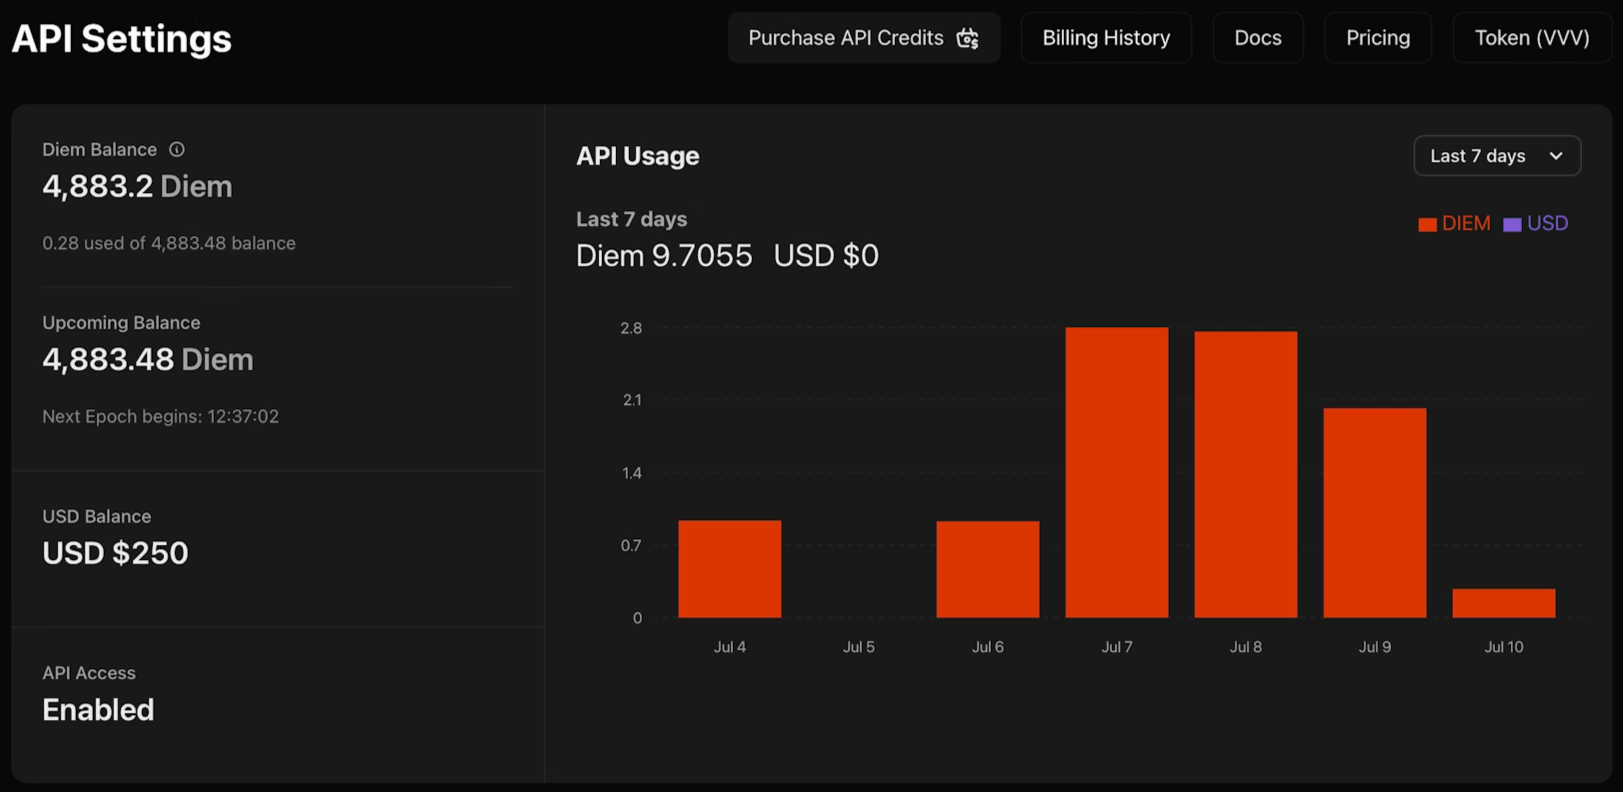Click the small Jul 10 usage bar
The height and width of the screenshot is (792, 1623).
[x=1503, y=603]
